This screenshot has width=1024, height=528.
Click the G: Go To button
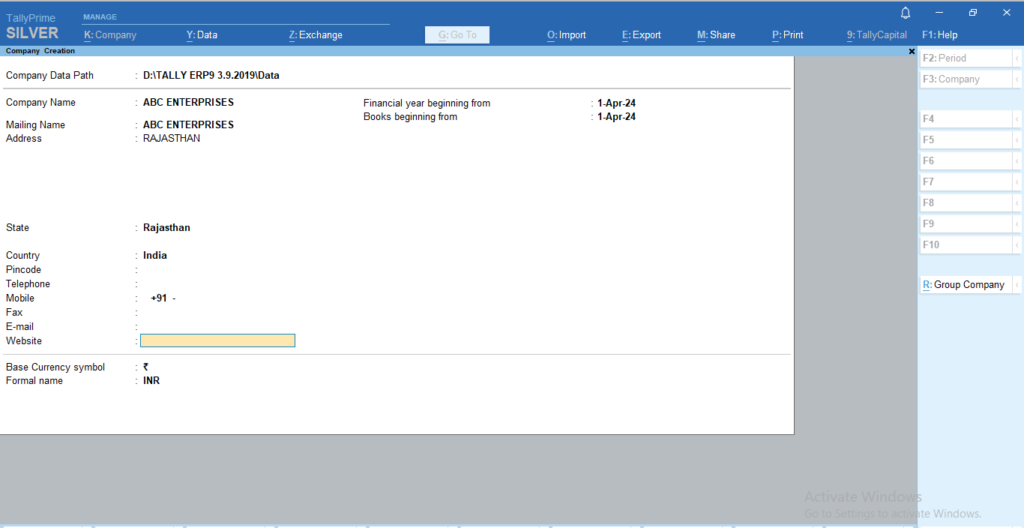457,35
